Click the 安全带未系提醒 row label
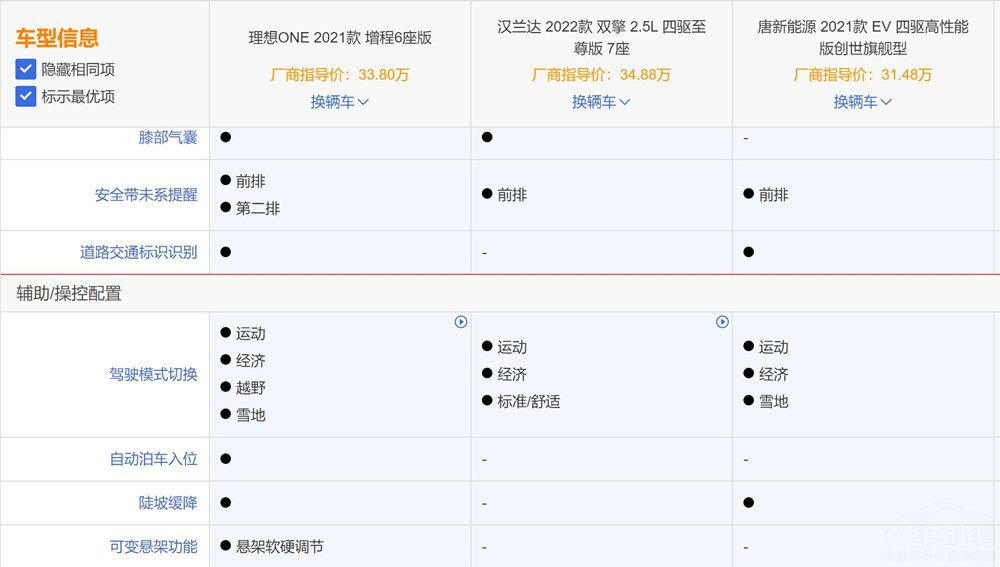 click(x=146, y=195)
